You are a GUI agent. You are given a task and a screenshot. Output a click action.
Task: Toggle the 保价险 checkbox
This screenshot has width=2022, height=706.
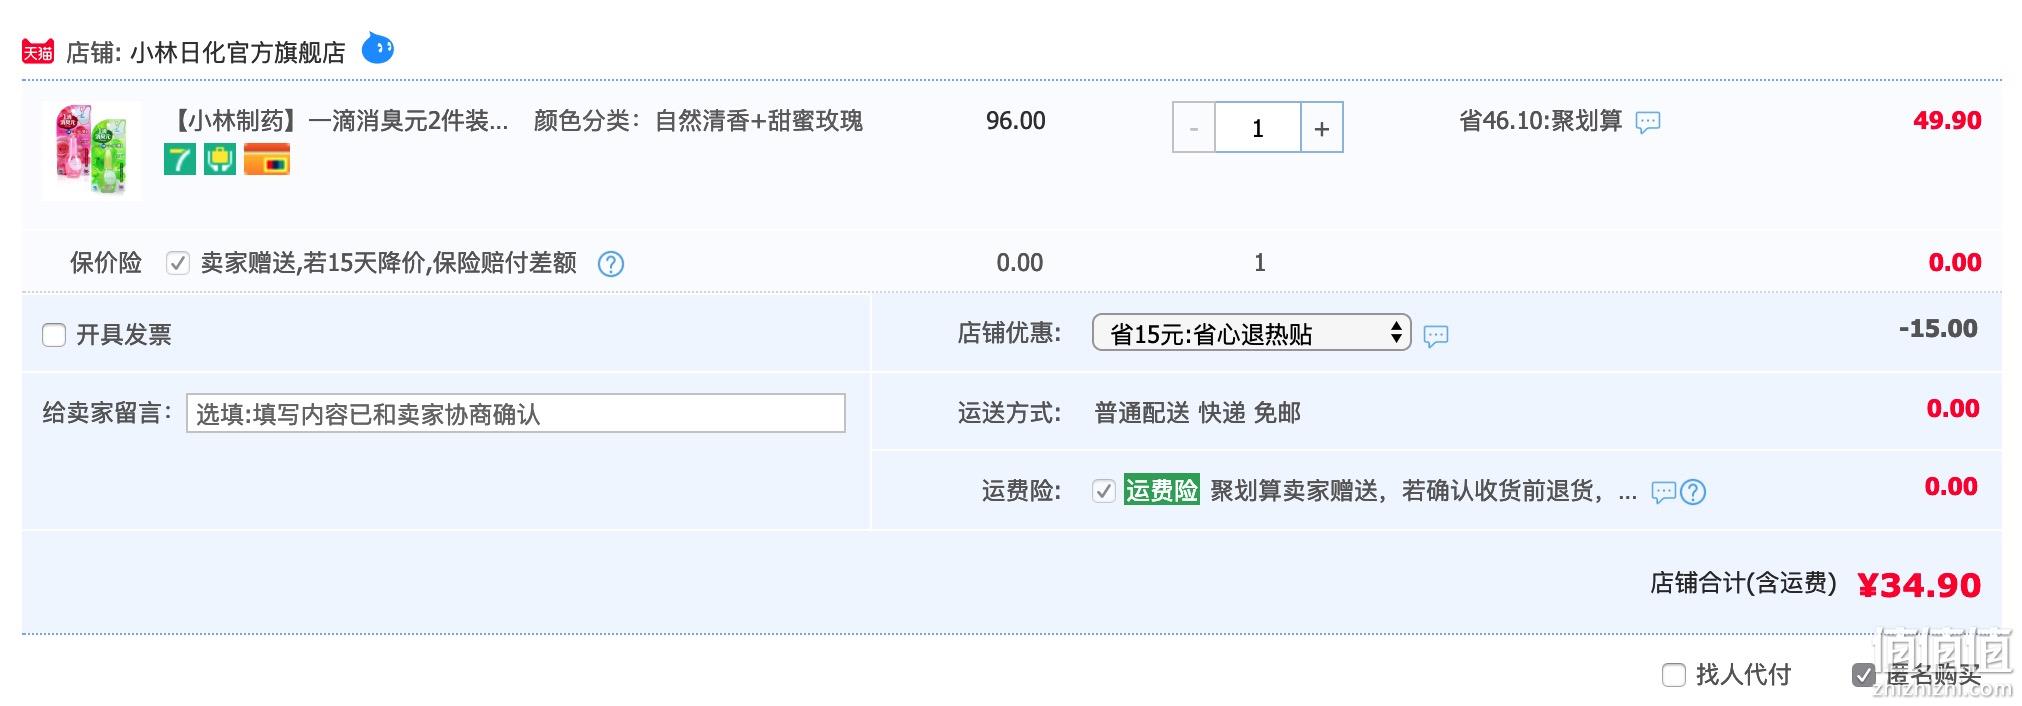click(x=178, y=263)
